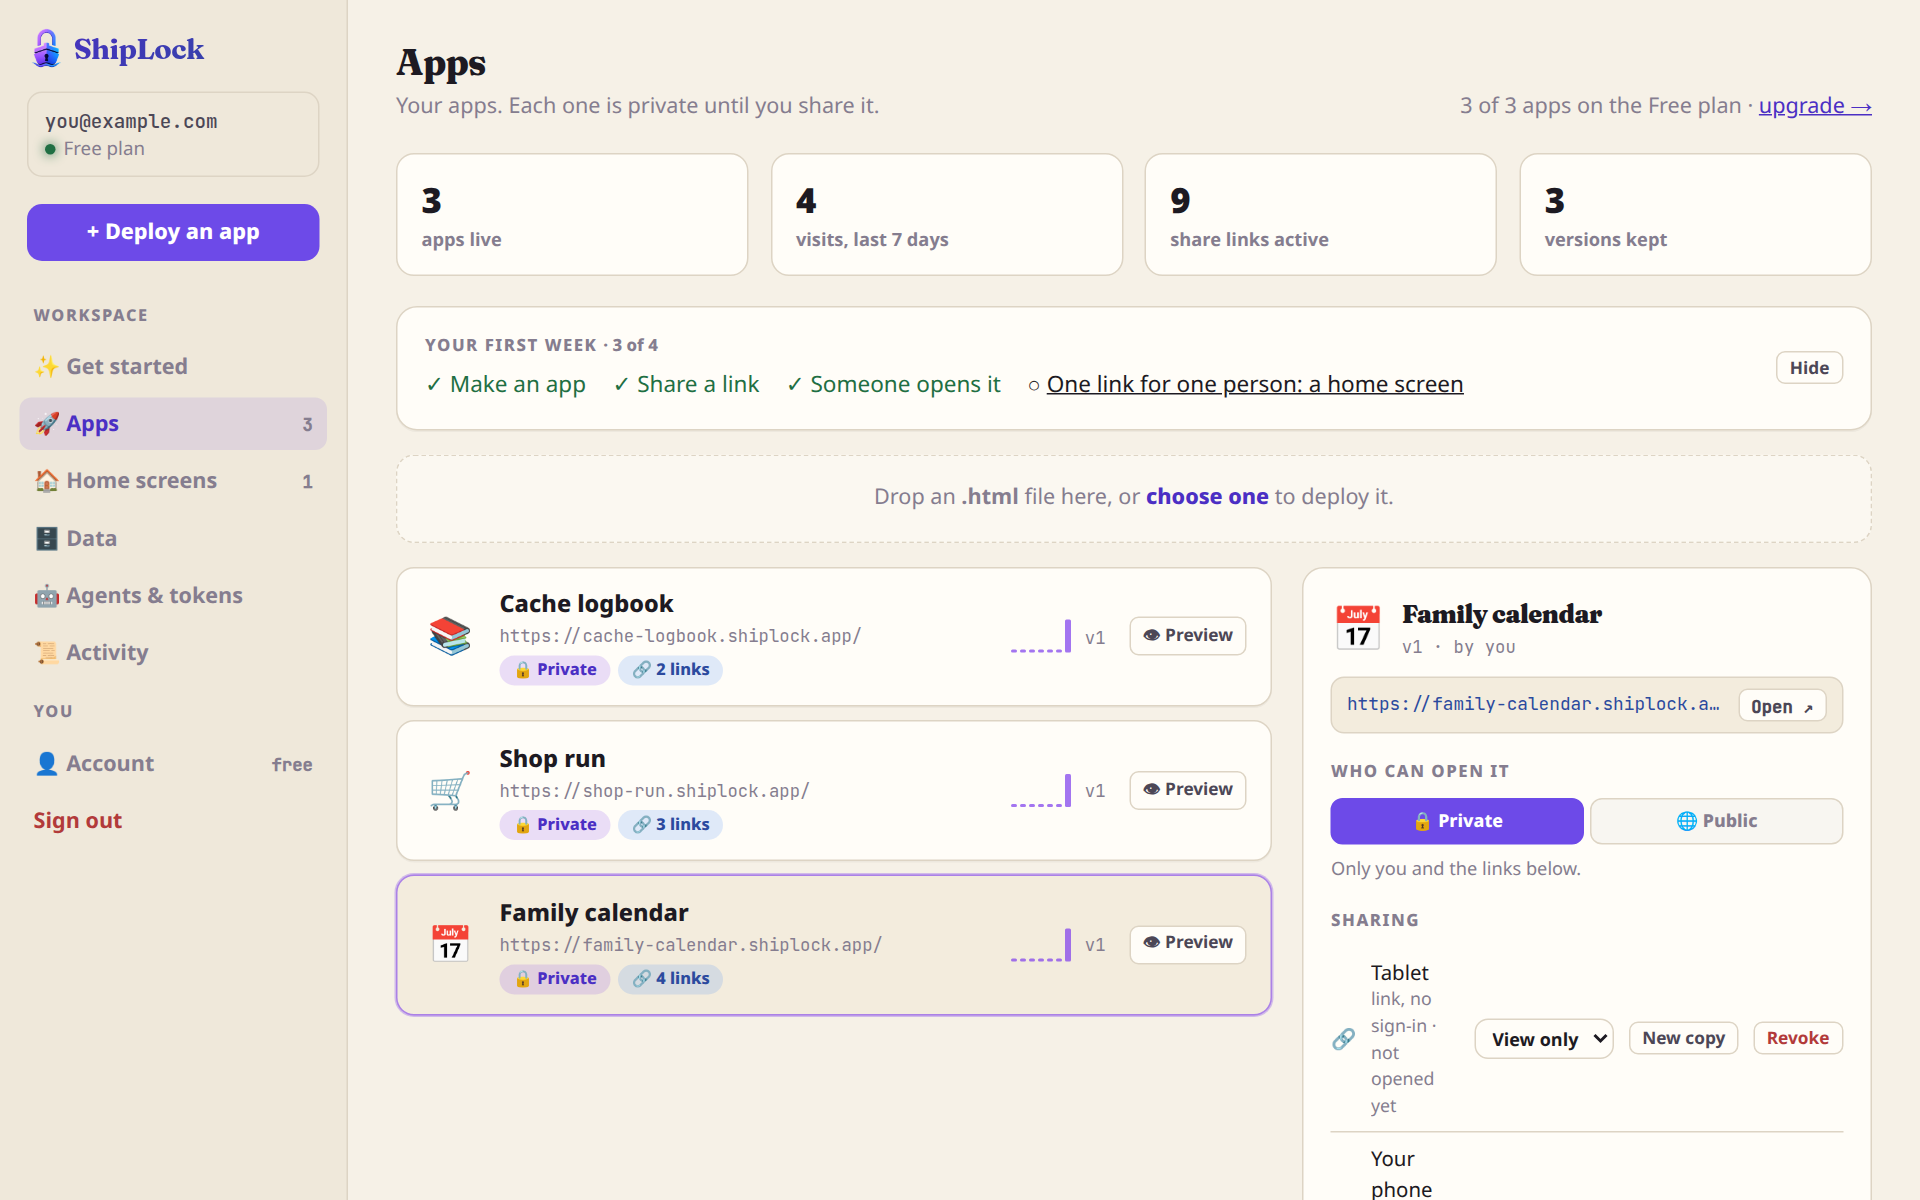The height and width of the screenshot is (1200, 1920).
Task: Preview the Shop run app
Action: point(1188,790)
